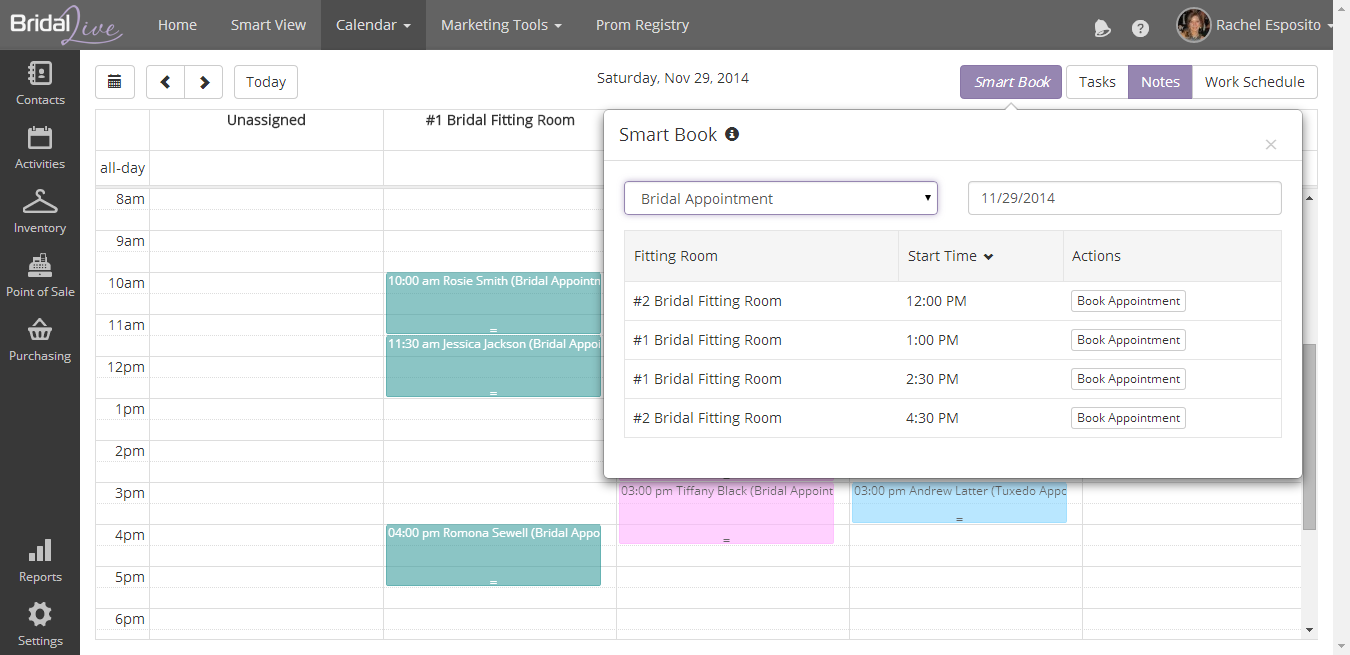The image size is (1350, 655).
Task: Click the help question mark icon
Action: 1140,28
